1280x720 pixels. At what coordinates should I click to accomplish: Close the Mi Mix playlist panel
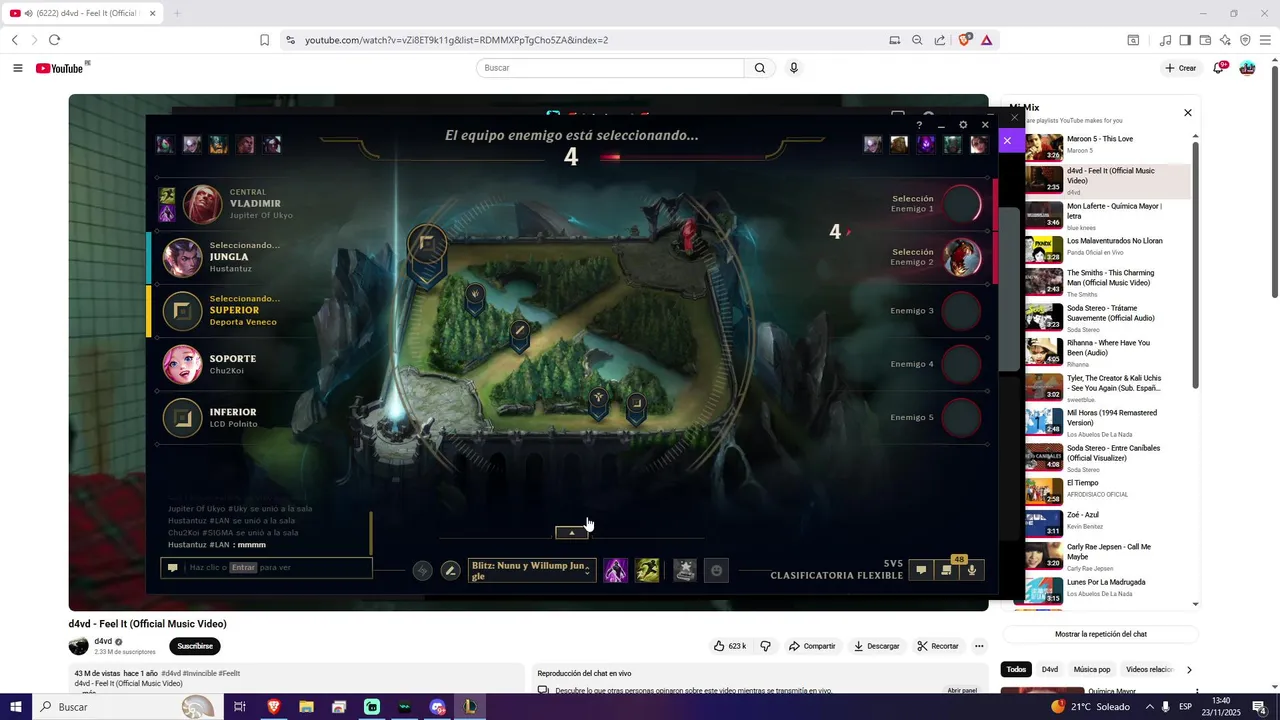[1188, 113]
